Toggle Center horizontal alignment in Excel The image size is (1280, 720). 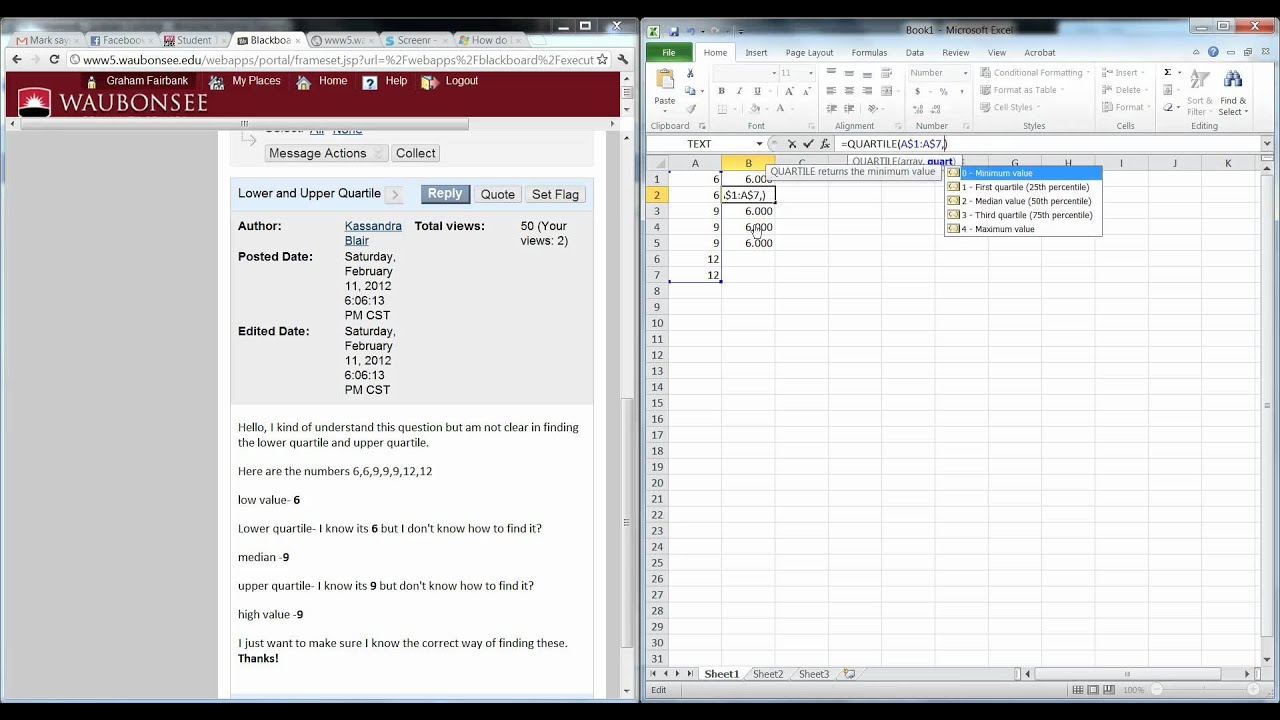point(849,91)
